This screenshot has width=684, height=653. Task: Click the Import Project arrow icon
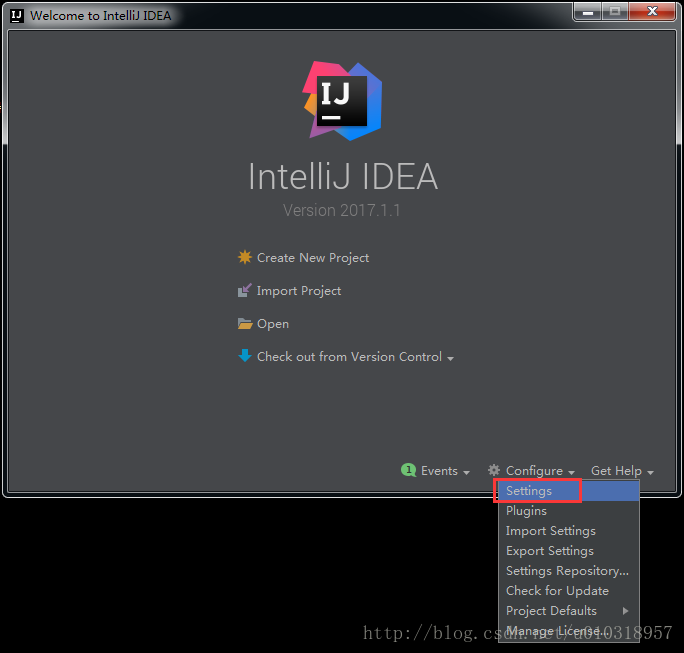[x=245, y=290]
